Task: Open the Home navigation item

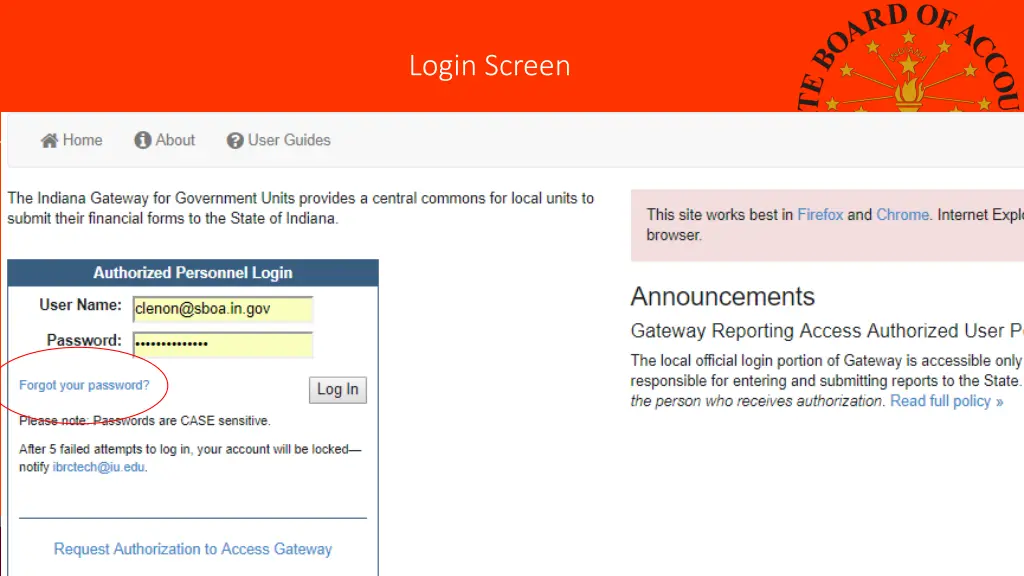Action: 82,140
